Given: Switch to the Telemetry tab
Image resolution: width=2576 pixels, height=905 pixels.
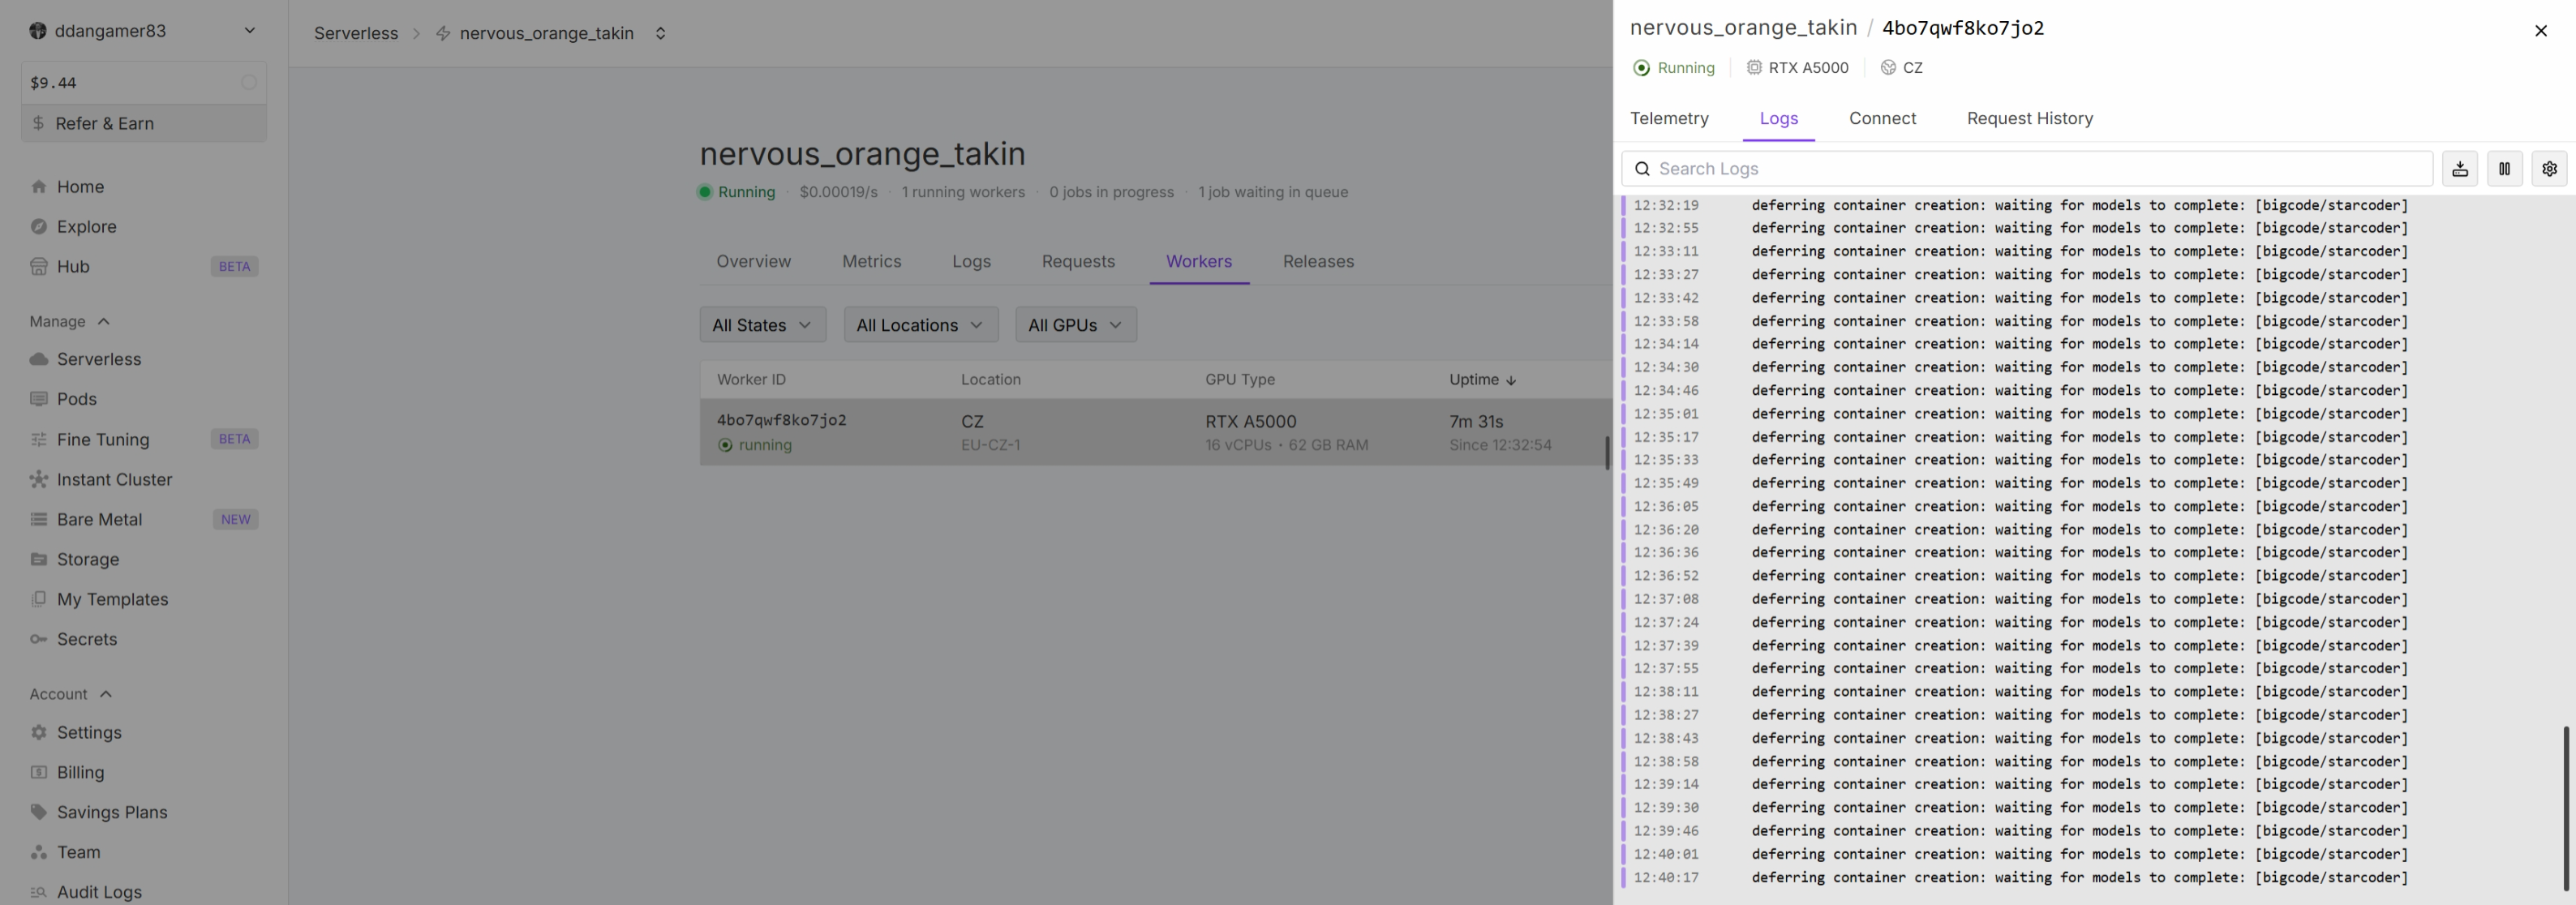Looking at the screenshot, I should coord(1668,118).
